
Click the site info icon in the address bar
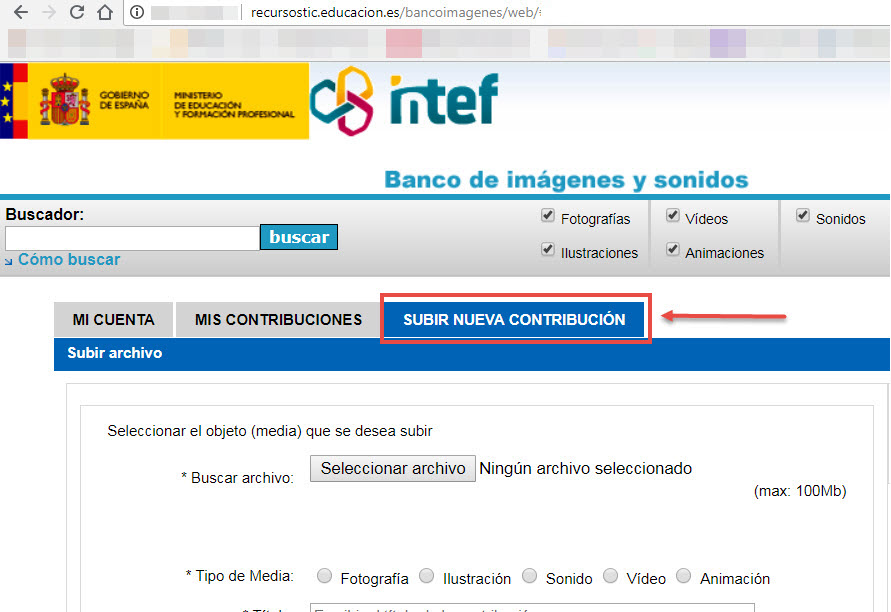tap(136, 15)
